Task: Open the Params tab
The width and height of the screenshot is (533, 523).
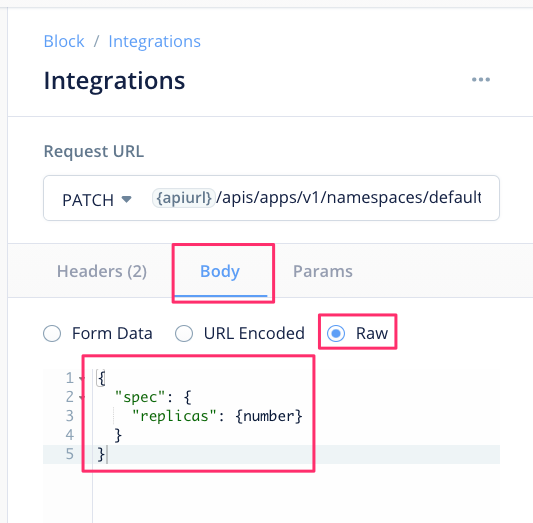Action: coord(323,271)
